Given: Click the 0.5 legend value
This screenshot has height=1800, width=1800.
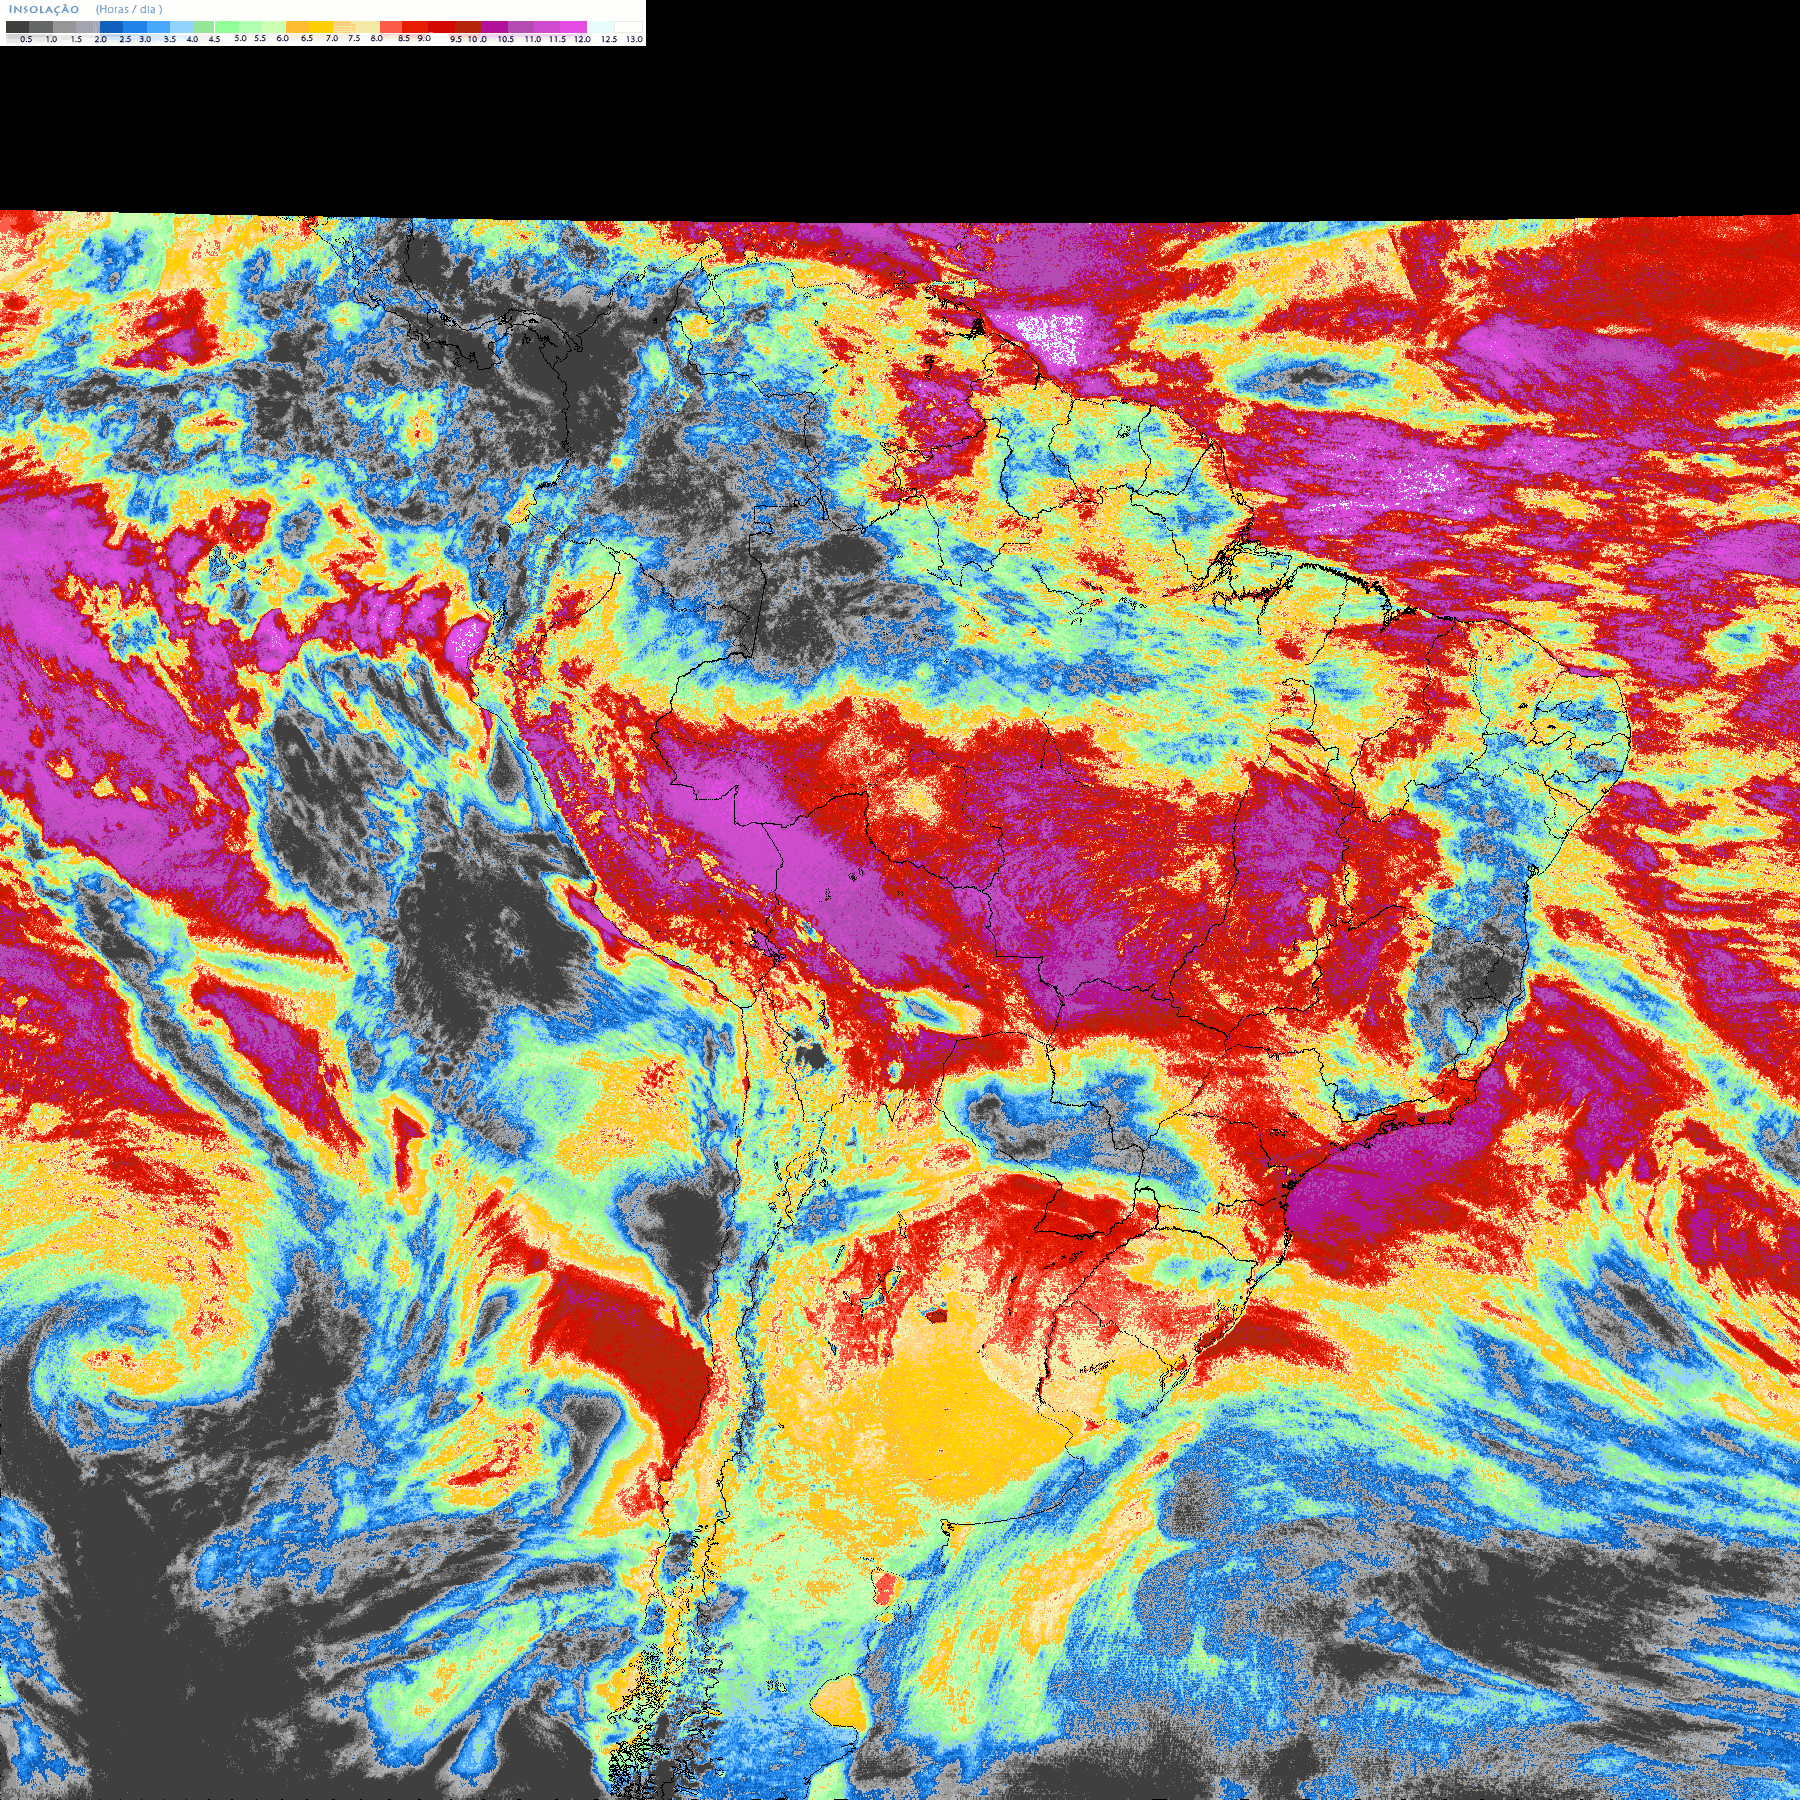Looking at the screenshot, I should 26,39.
